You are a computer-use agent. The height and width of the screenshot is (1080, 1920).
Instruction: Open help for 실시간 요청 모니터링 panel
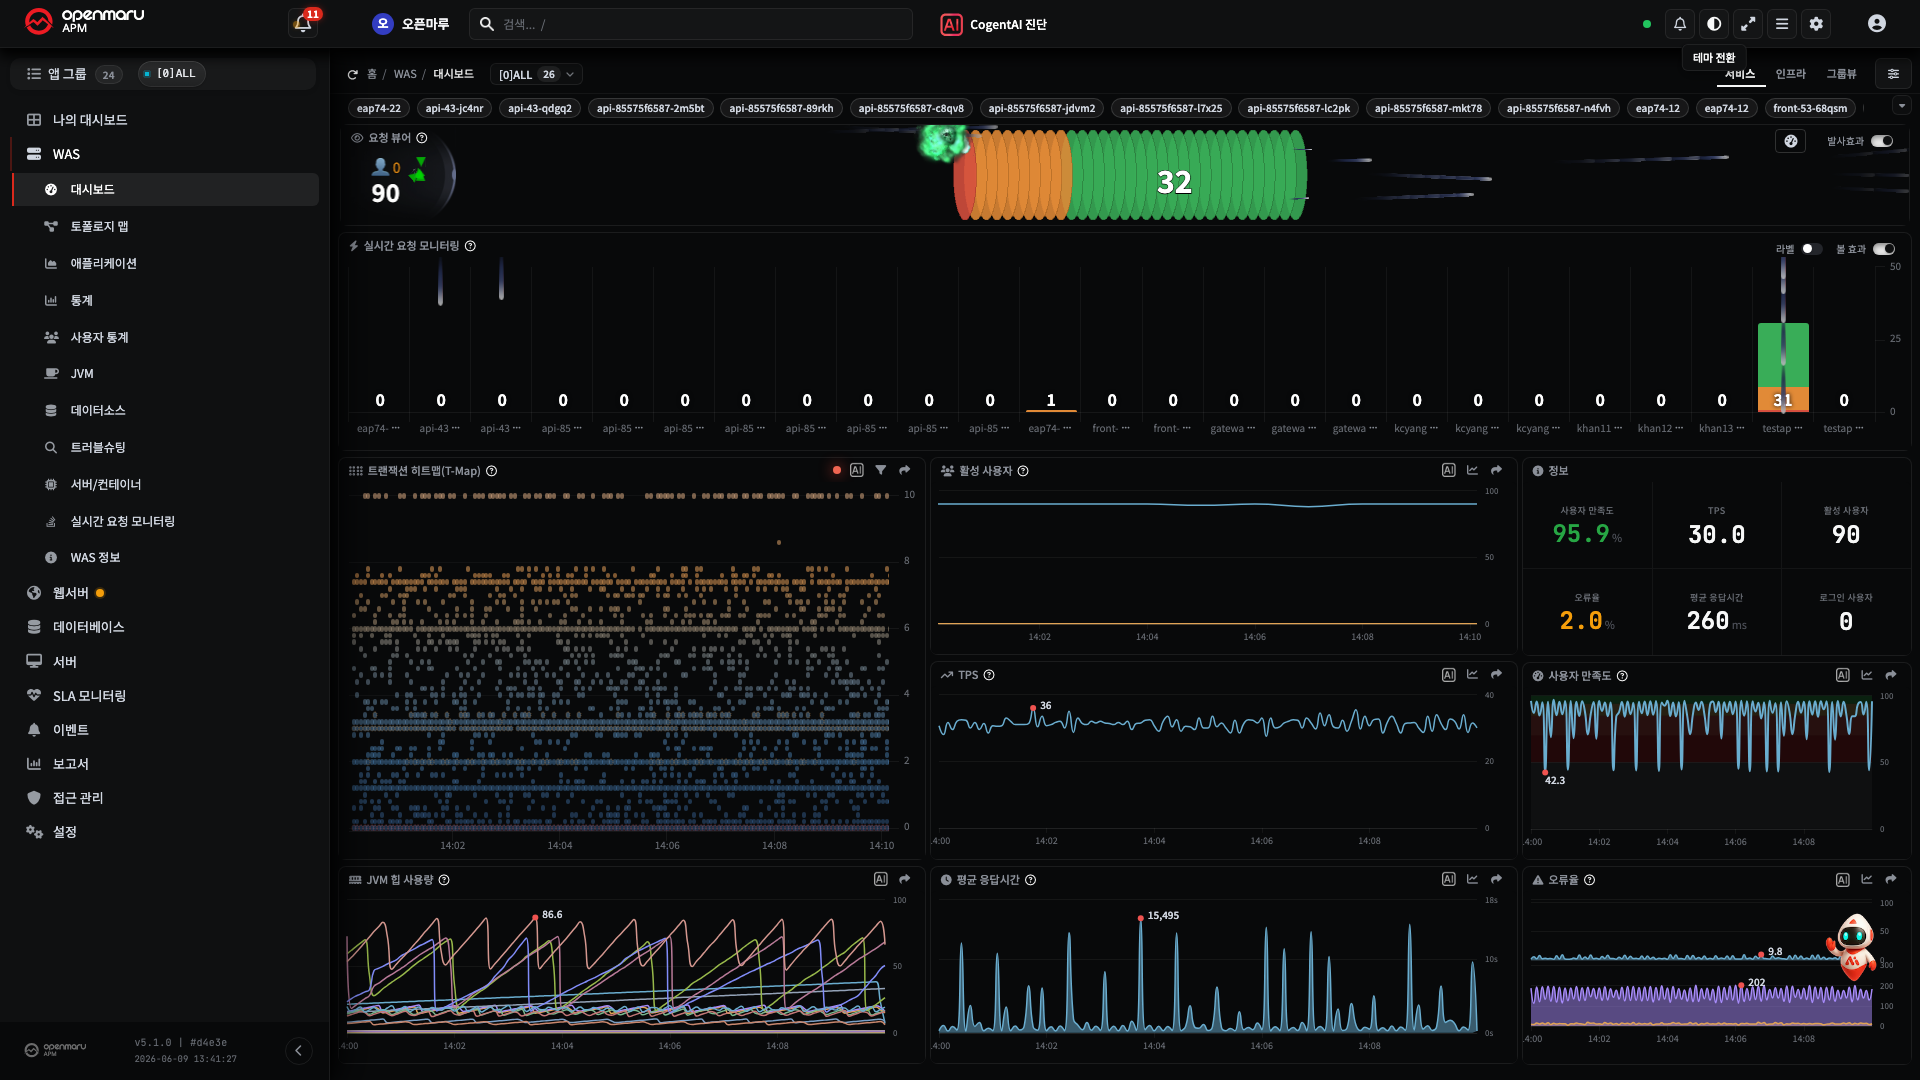point(470,246)
